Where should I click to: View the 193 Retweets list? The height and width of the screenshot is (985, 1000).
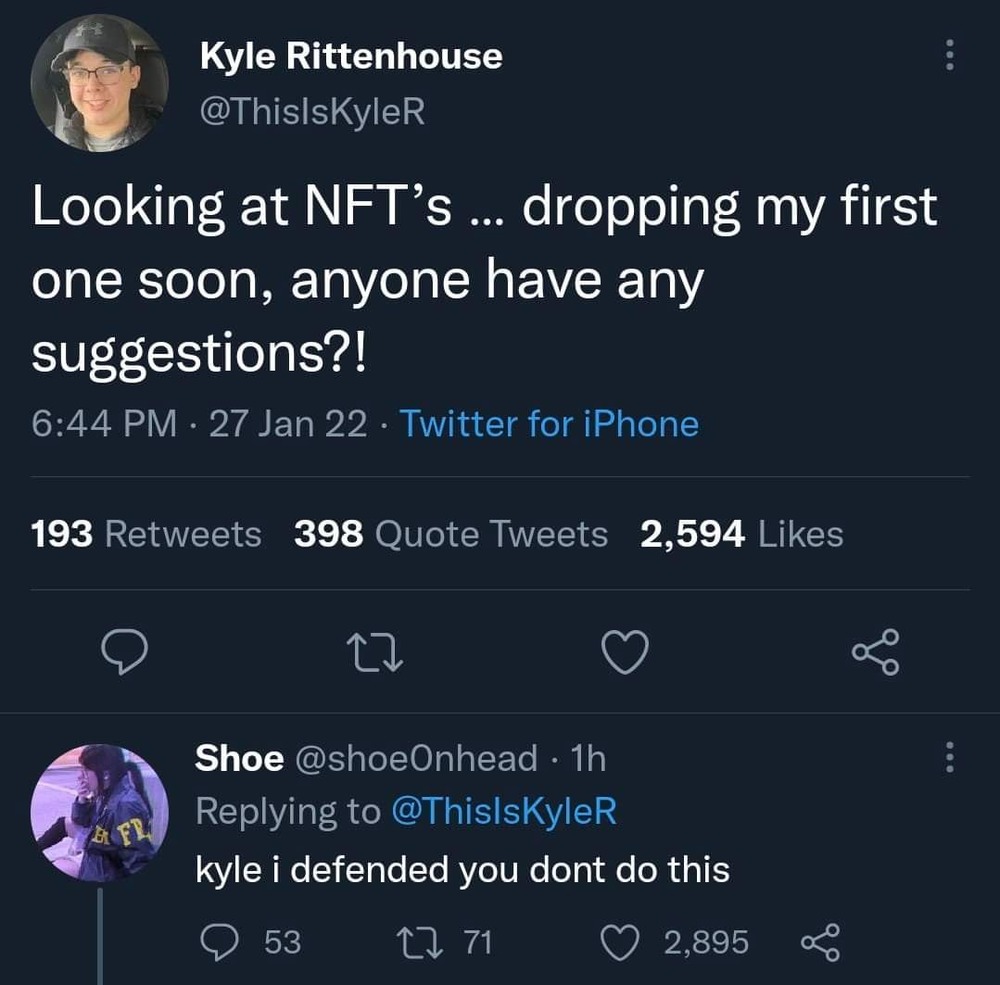pyautogui.click(x=146, y=535)
